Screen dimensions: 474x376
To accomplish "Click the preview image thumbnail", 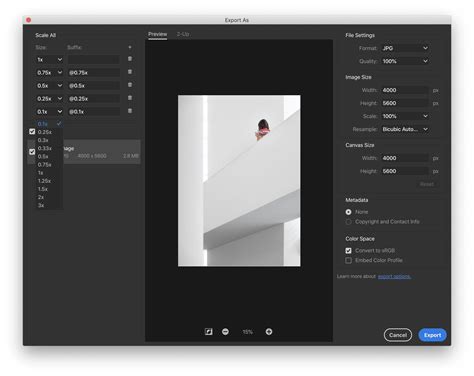I will (239, 181).
